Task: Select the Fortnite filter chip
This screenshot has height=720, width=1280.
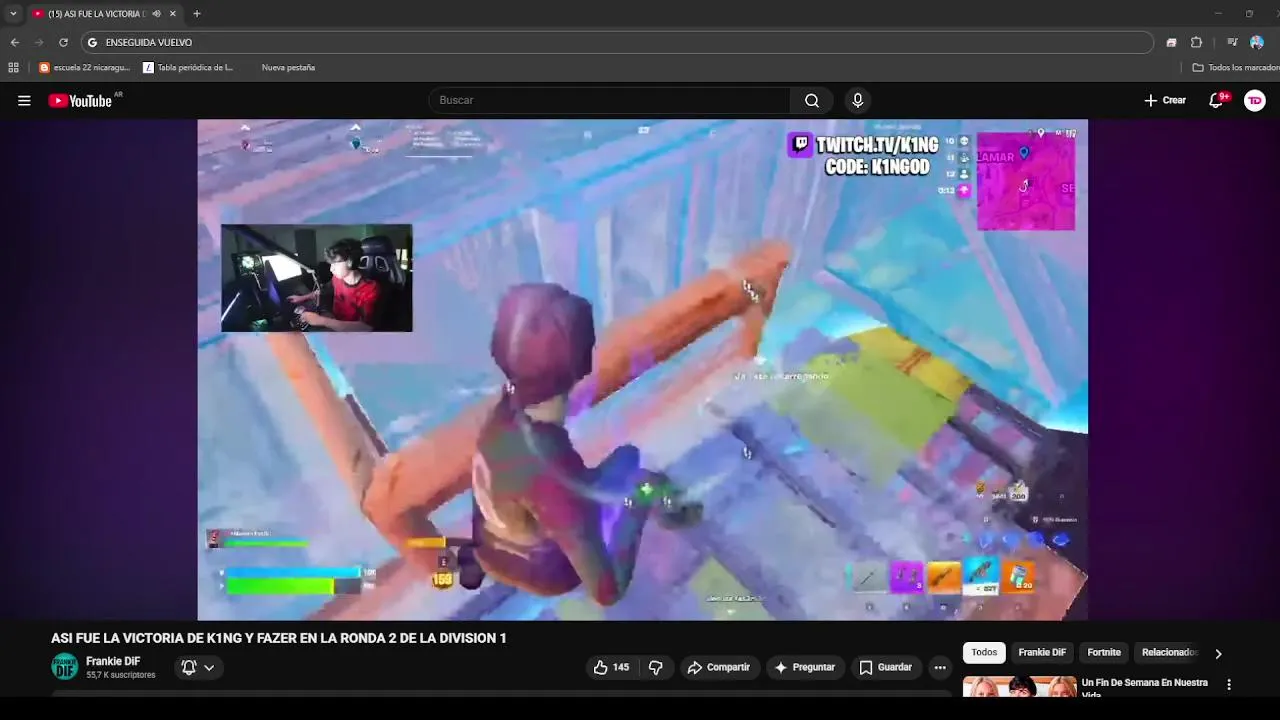Action: tap(1104, 653)
